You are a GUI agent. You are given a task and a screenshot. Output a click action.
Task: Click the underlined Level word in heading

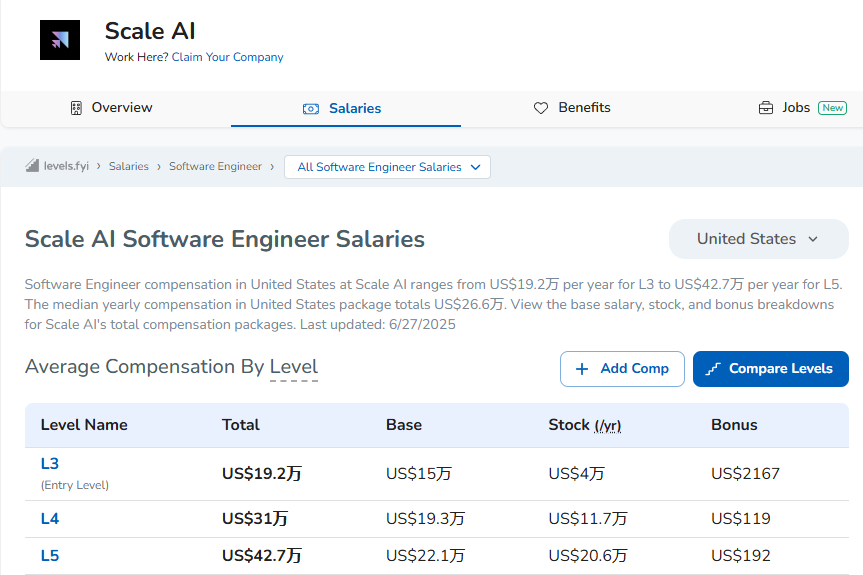pos(294,367)
